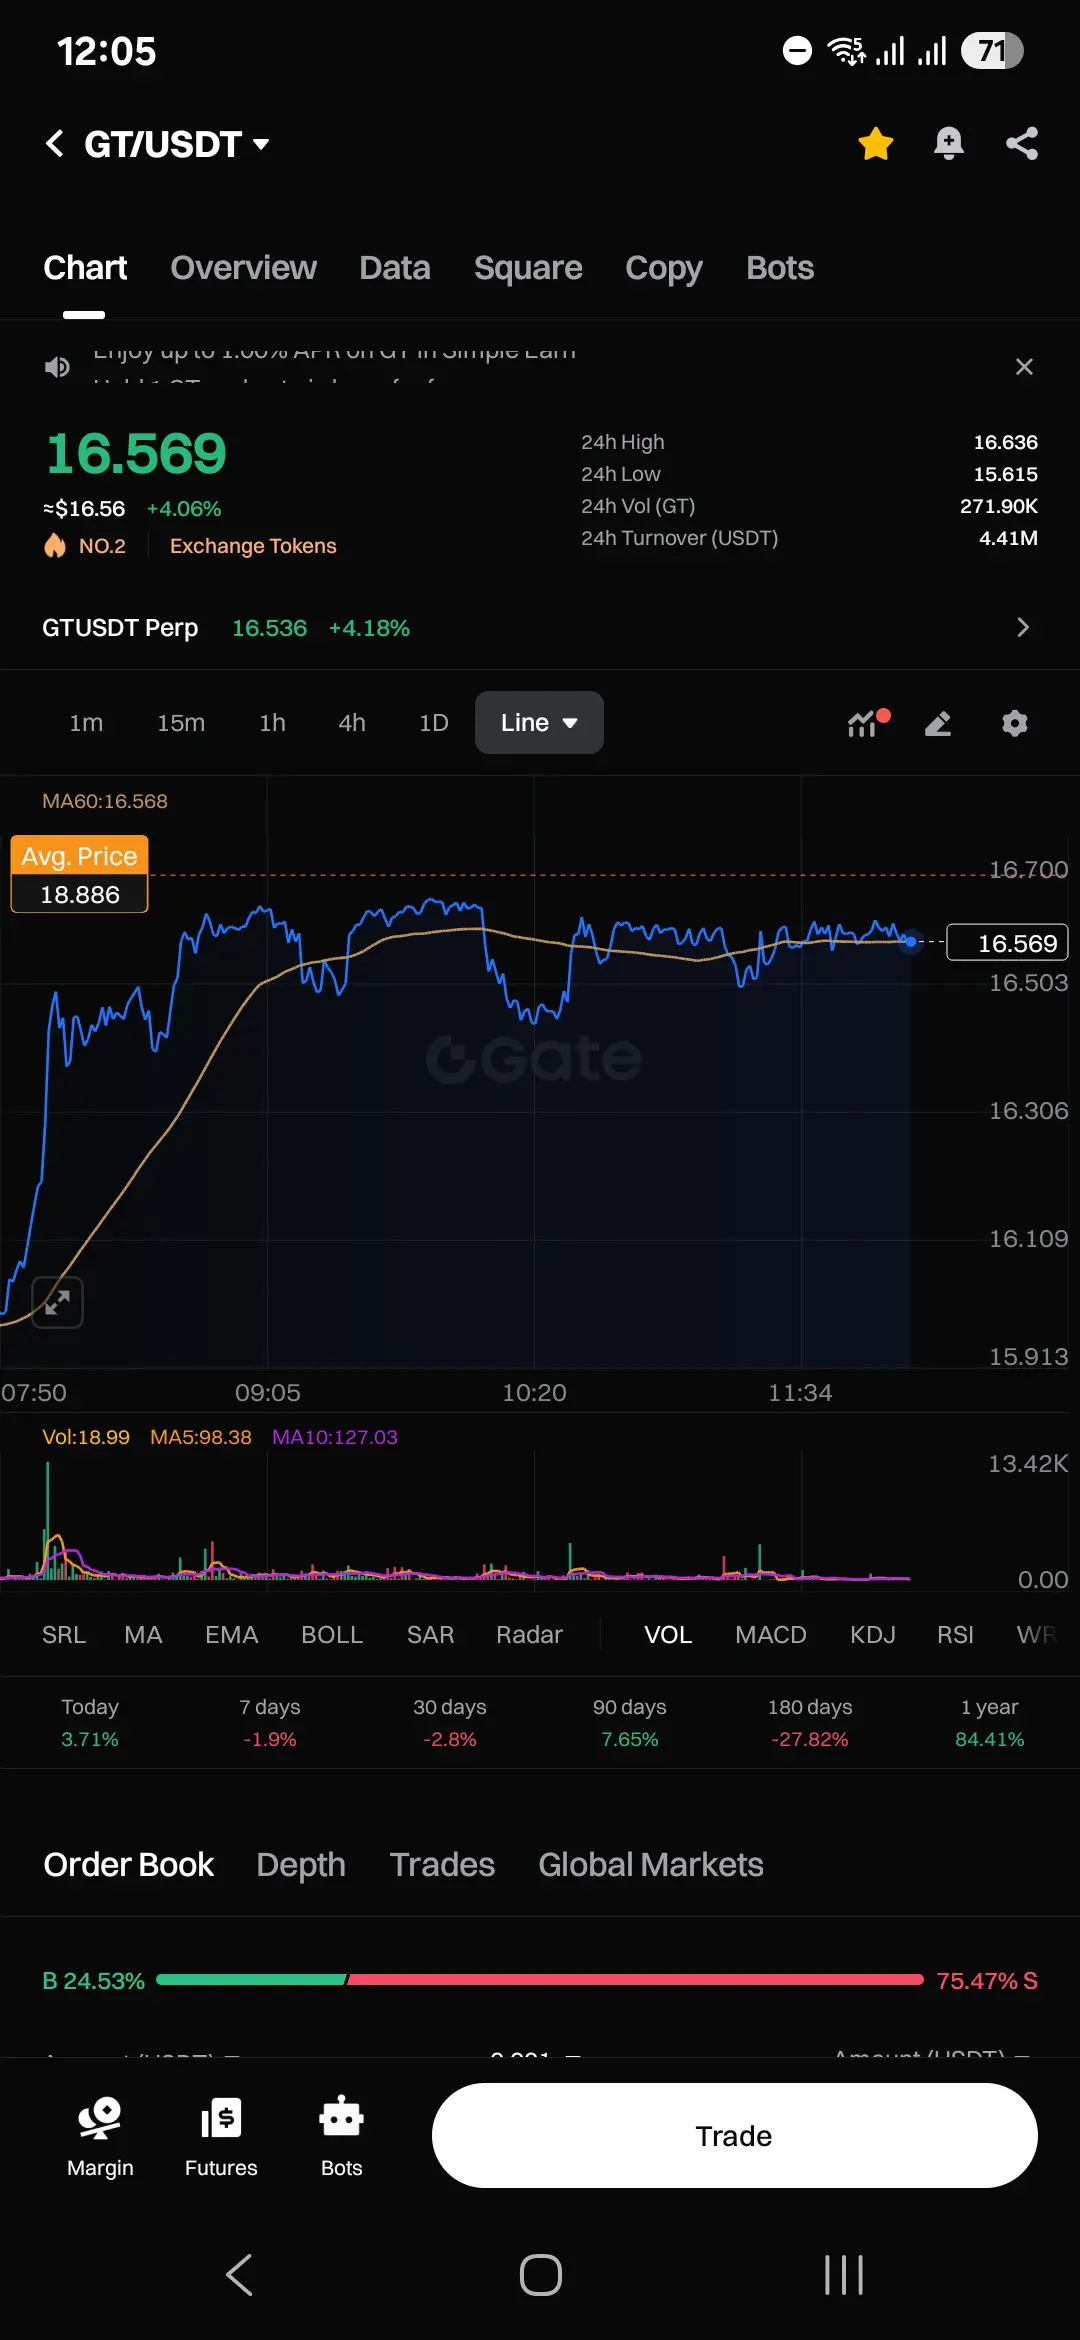Image resolution: width=1080 pixels, height=2340 pixels.
Task: Tap the share icon
Action: click(1021, 144)
